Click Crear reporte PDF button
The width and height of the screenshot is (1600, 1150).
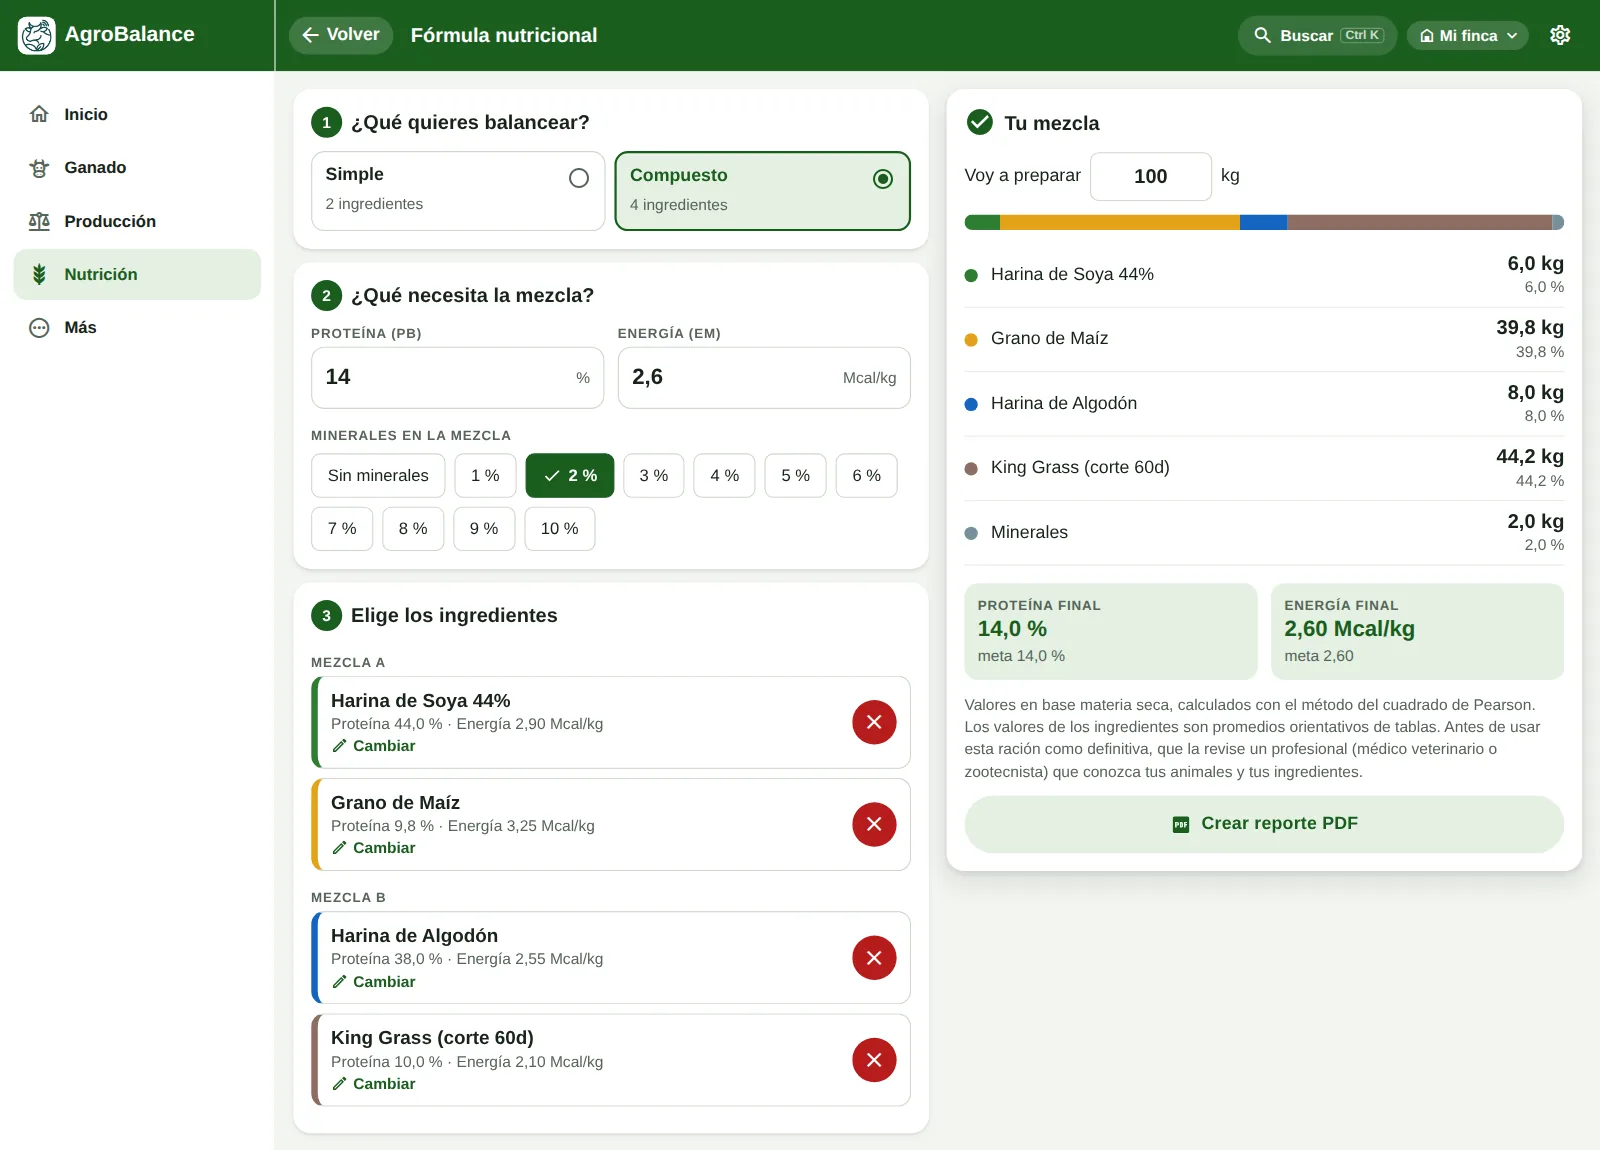point(1264,824)
